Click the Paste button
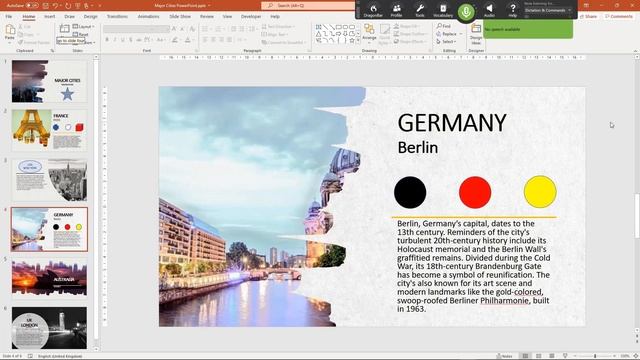This screenshot has width=640, height=360. point(10,33)
